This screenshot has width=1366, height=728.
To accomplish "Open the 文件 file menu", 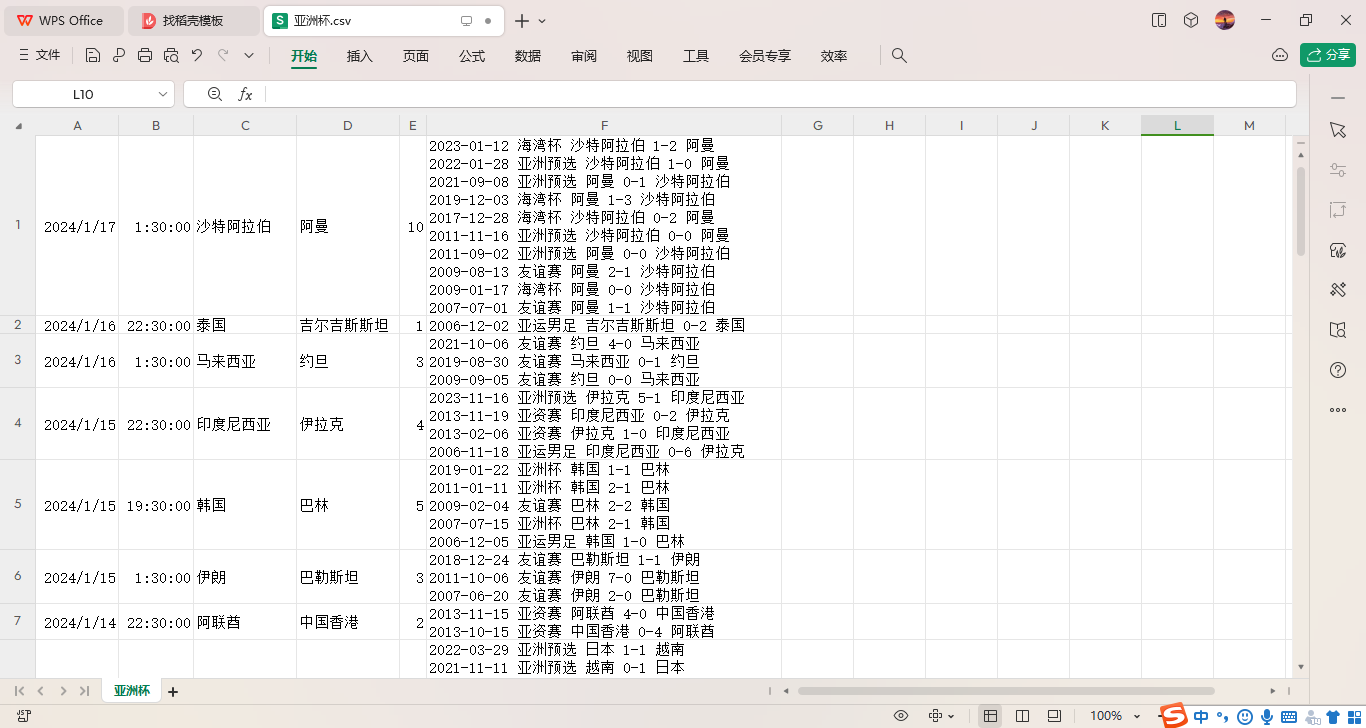I will pyautogui.click(x=39, y=56).
